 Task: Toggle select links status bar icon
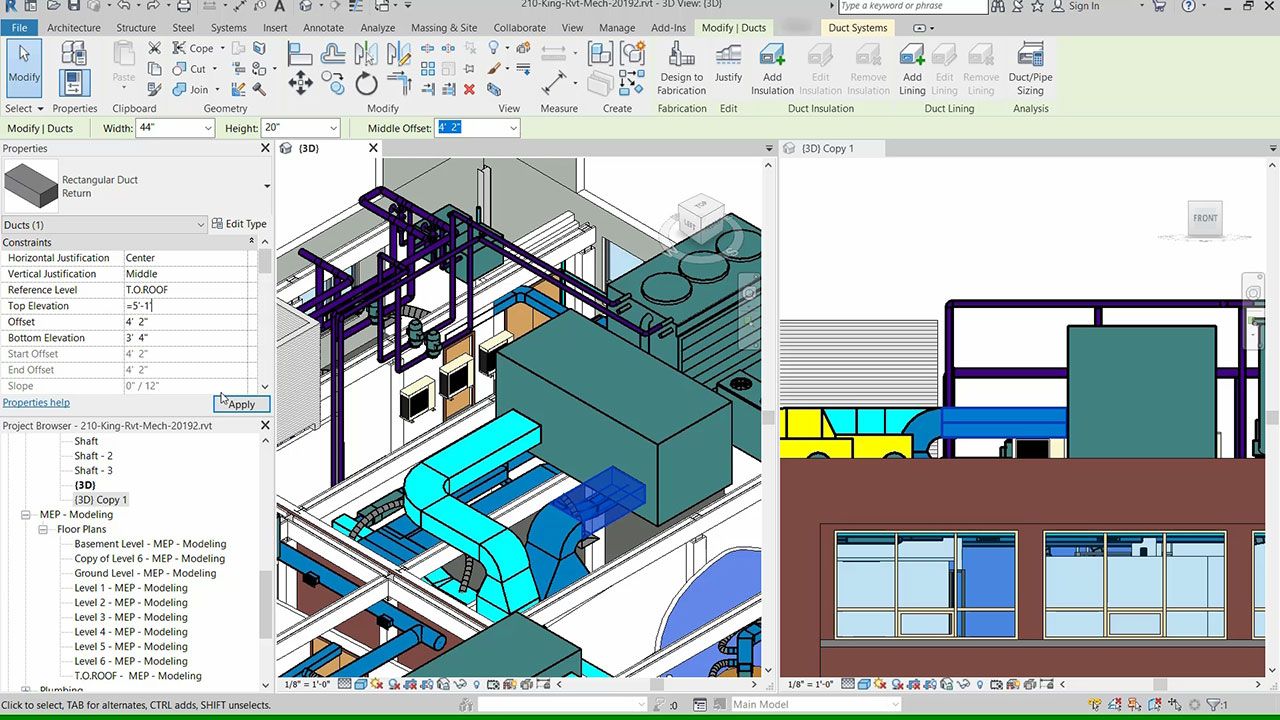1094,704
